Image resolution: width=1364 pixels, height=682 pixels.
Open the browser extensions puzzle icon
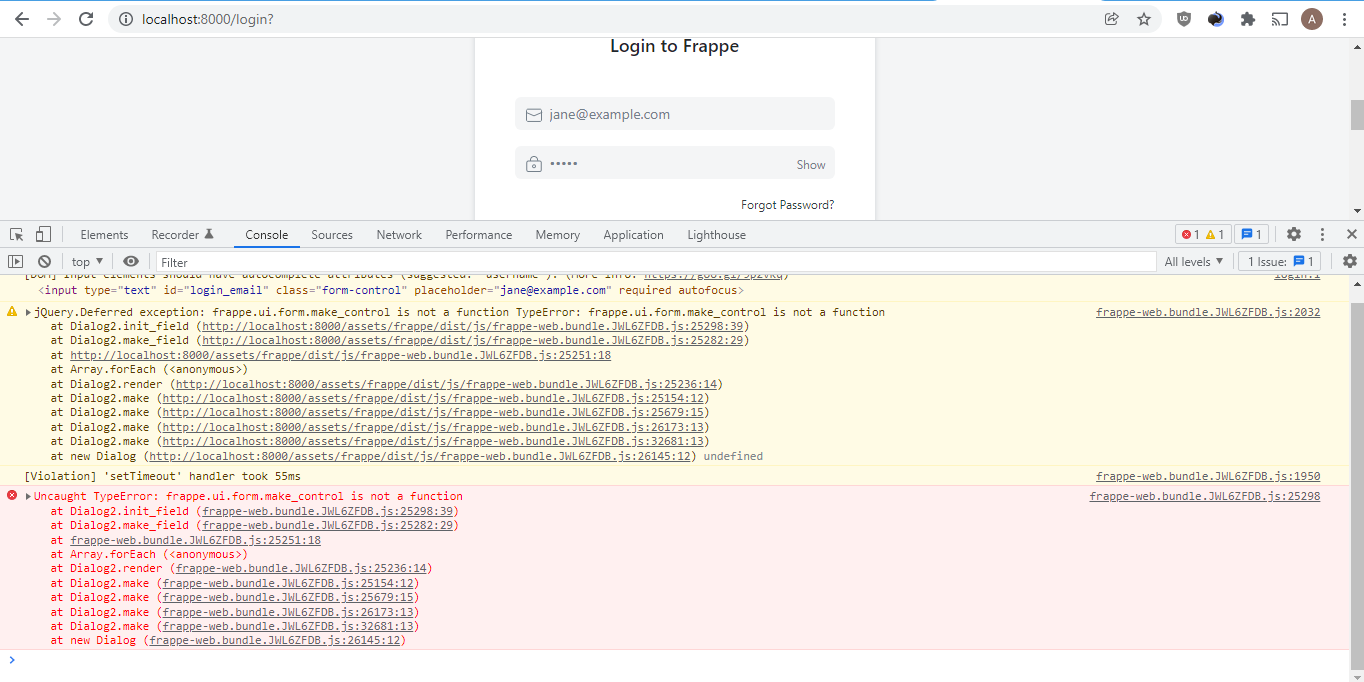coord(1247,18)
